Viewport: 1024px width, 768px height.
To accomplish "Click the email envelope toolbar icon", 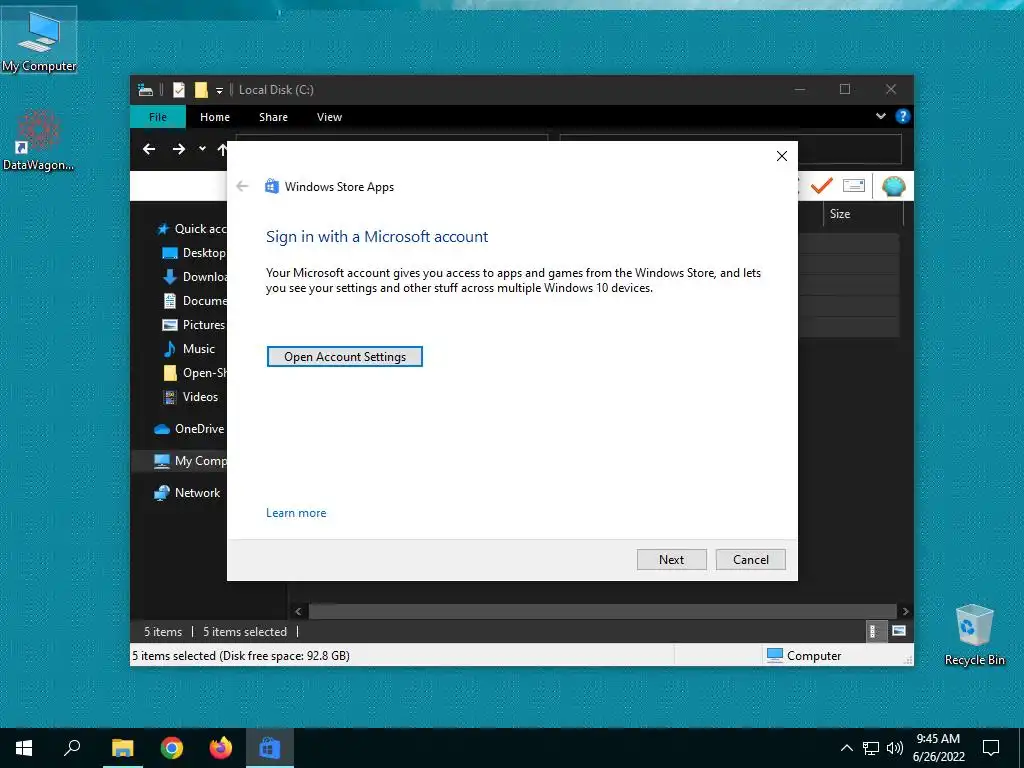I will point(854,186).
